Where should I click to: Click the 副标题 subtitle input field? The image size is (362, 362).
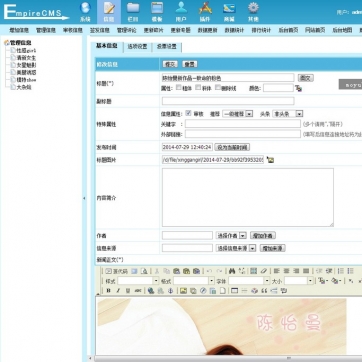pos(228,101)
